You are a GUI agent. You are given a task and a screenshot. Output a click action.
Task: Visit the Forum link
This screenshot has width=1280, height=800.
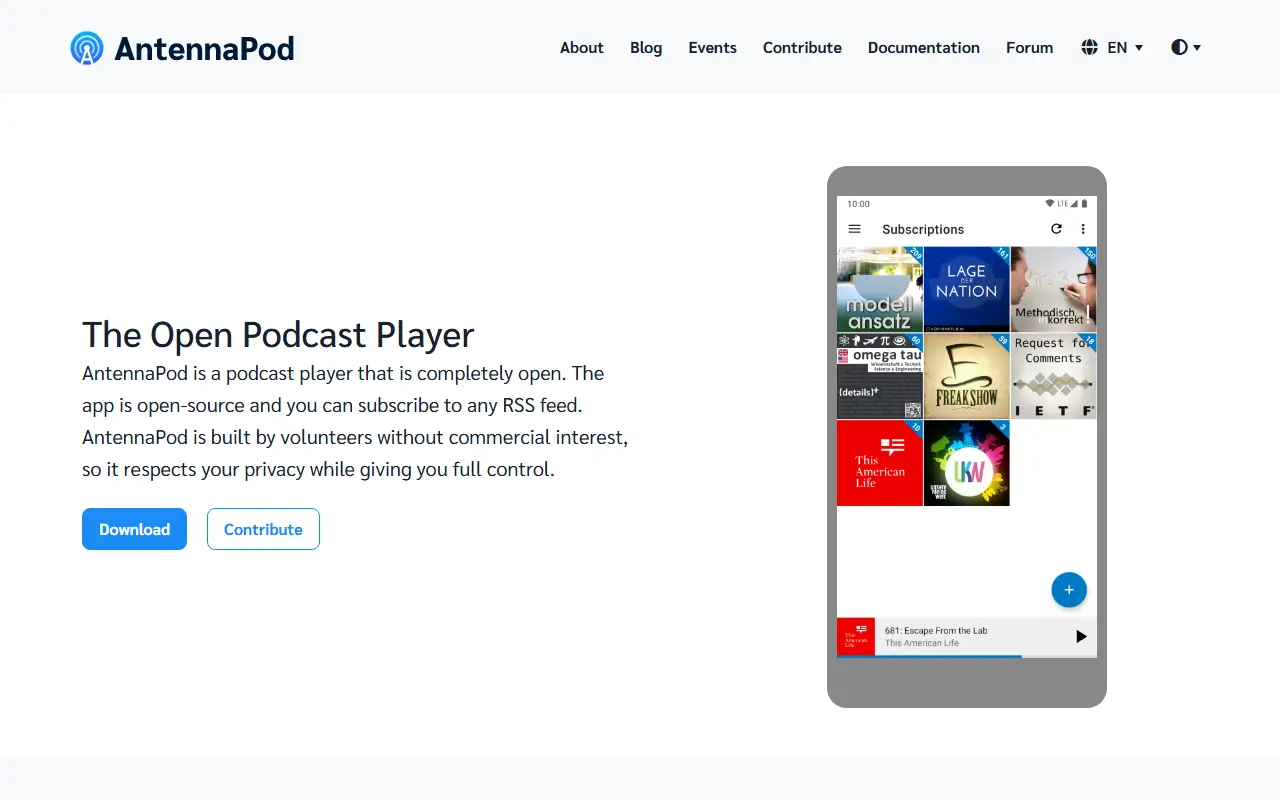click(1029, 47)
